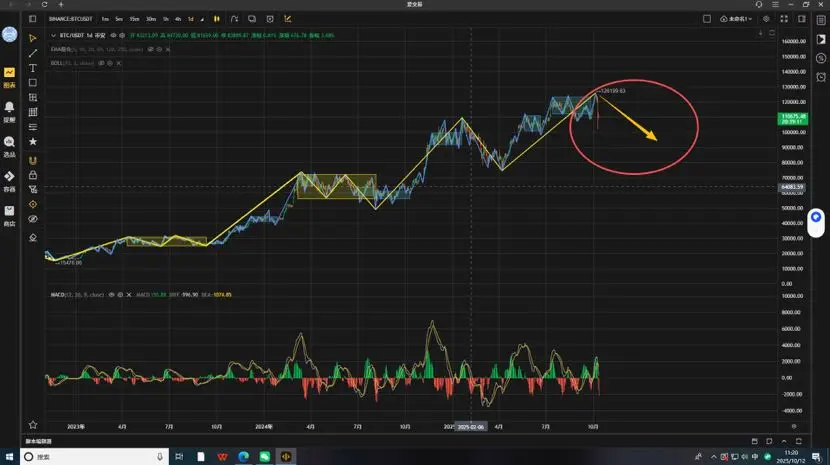
Task: Click the filled star favorites tool
Action: tap(33, 141)
